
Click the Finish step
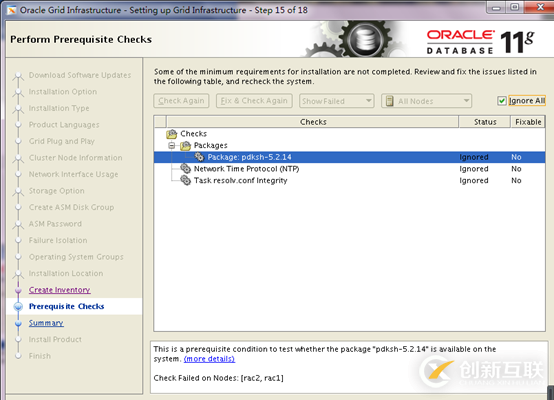pyautogui.click(x=40, y=356)
